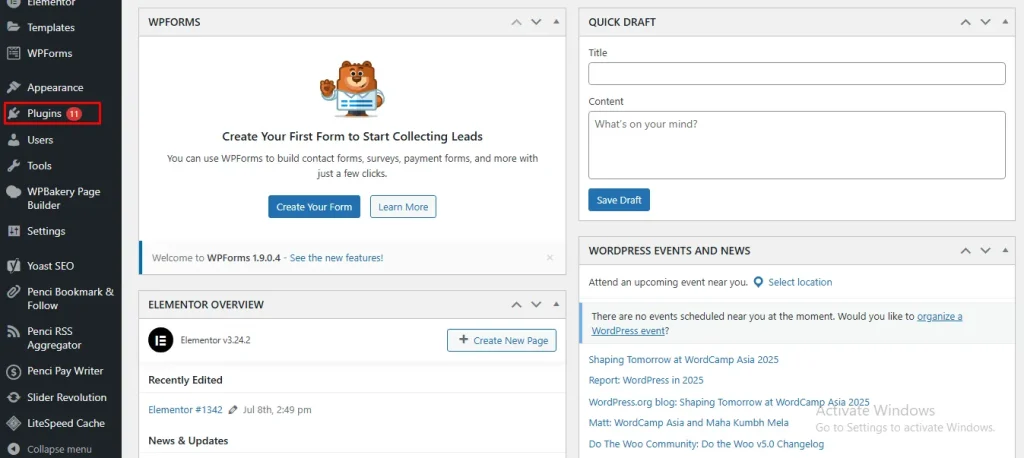Viewport: 1024px width, 458px height.
Task: Open Do The Woo v5.0 Changelog link
Action: point(706,444)
